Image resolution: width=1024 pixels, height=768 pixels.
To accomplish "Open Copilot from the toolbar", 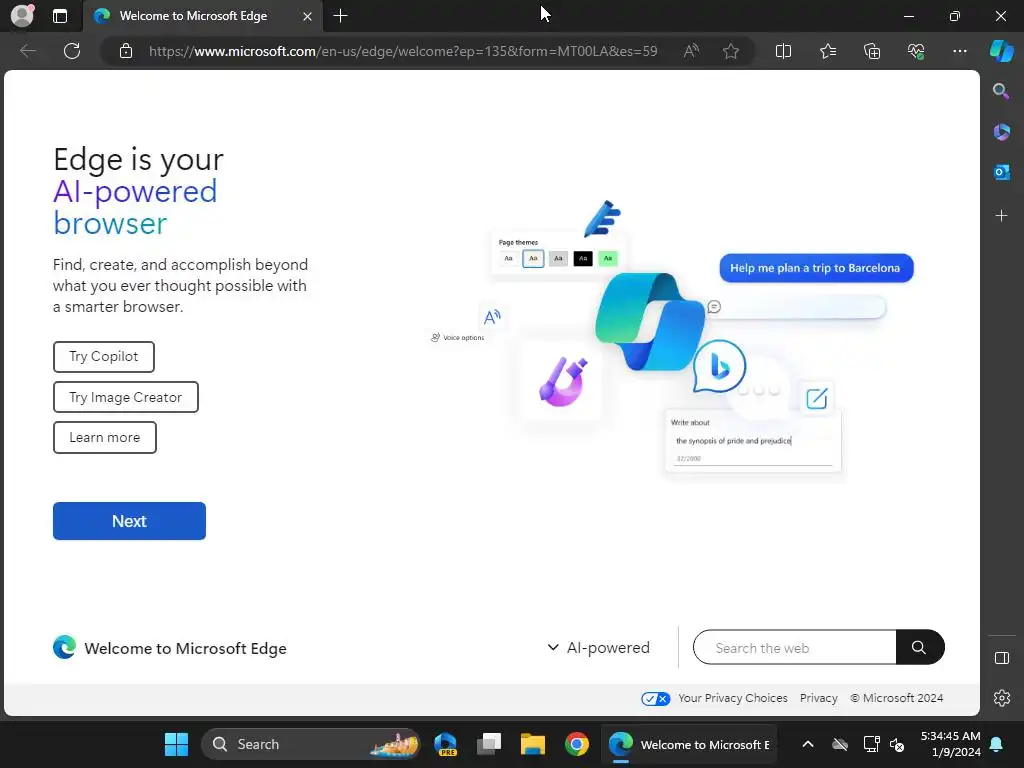I will (1001, 51).
